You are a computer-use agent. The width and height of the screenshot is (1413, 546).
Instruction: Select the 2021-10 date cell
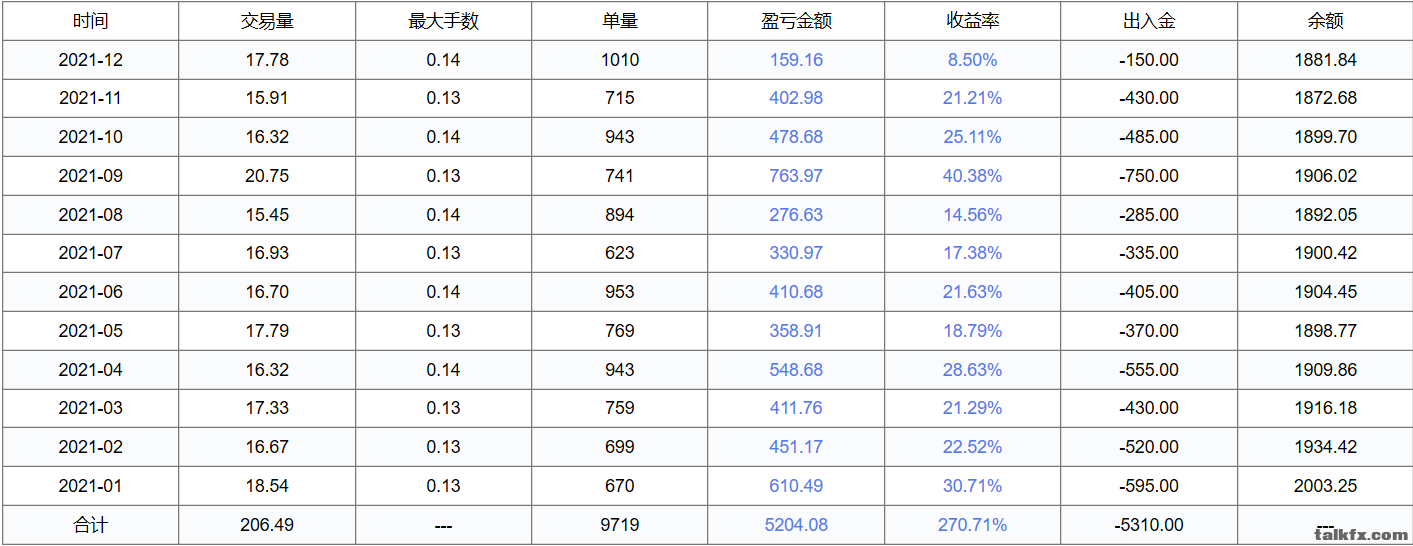91,137
